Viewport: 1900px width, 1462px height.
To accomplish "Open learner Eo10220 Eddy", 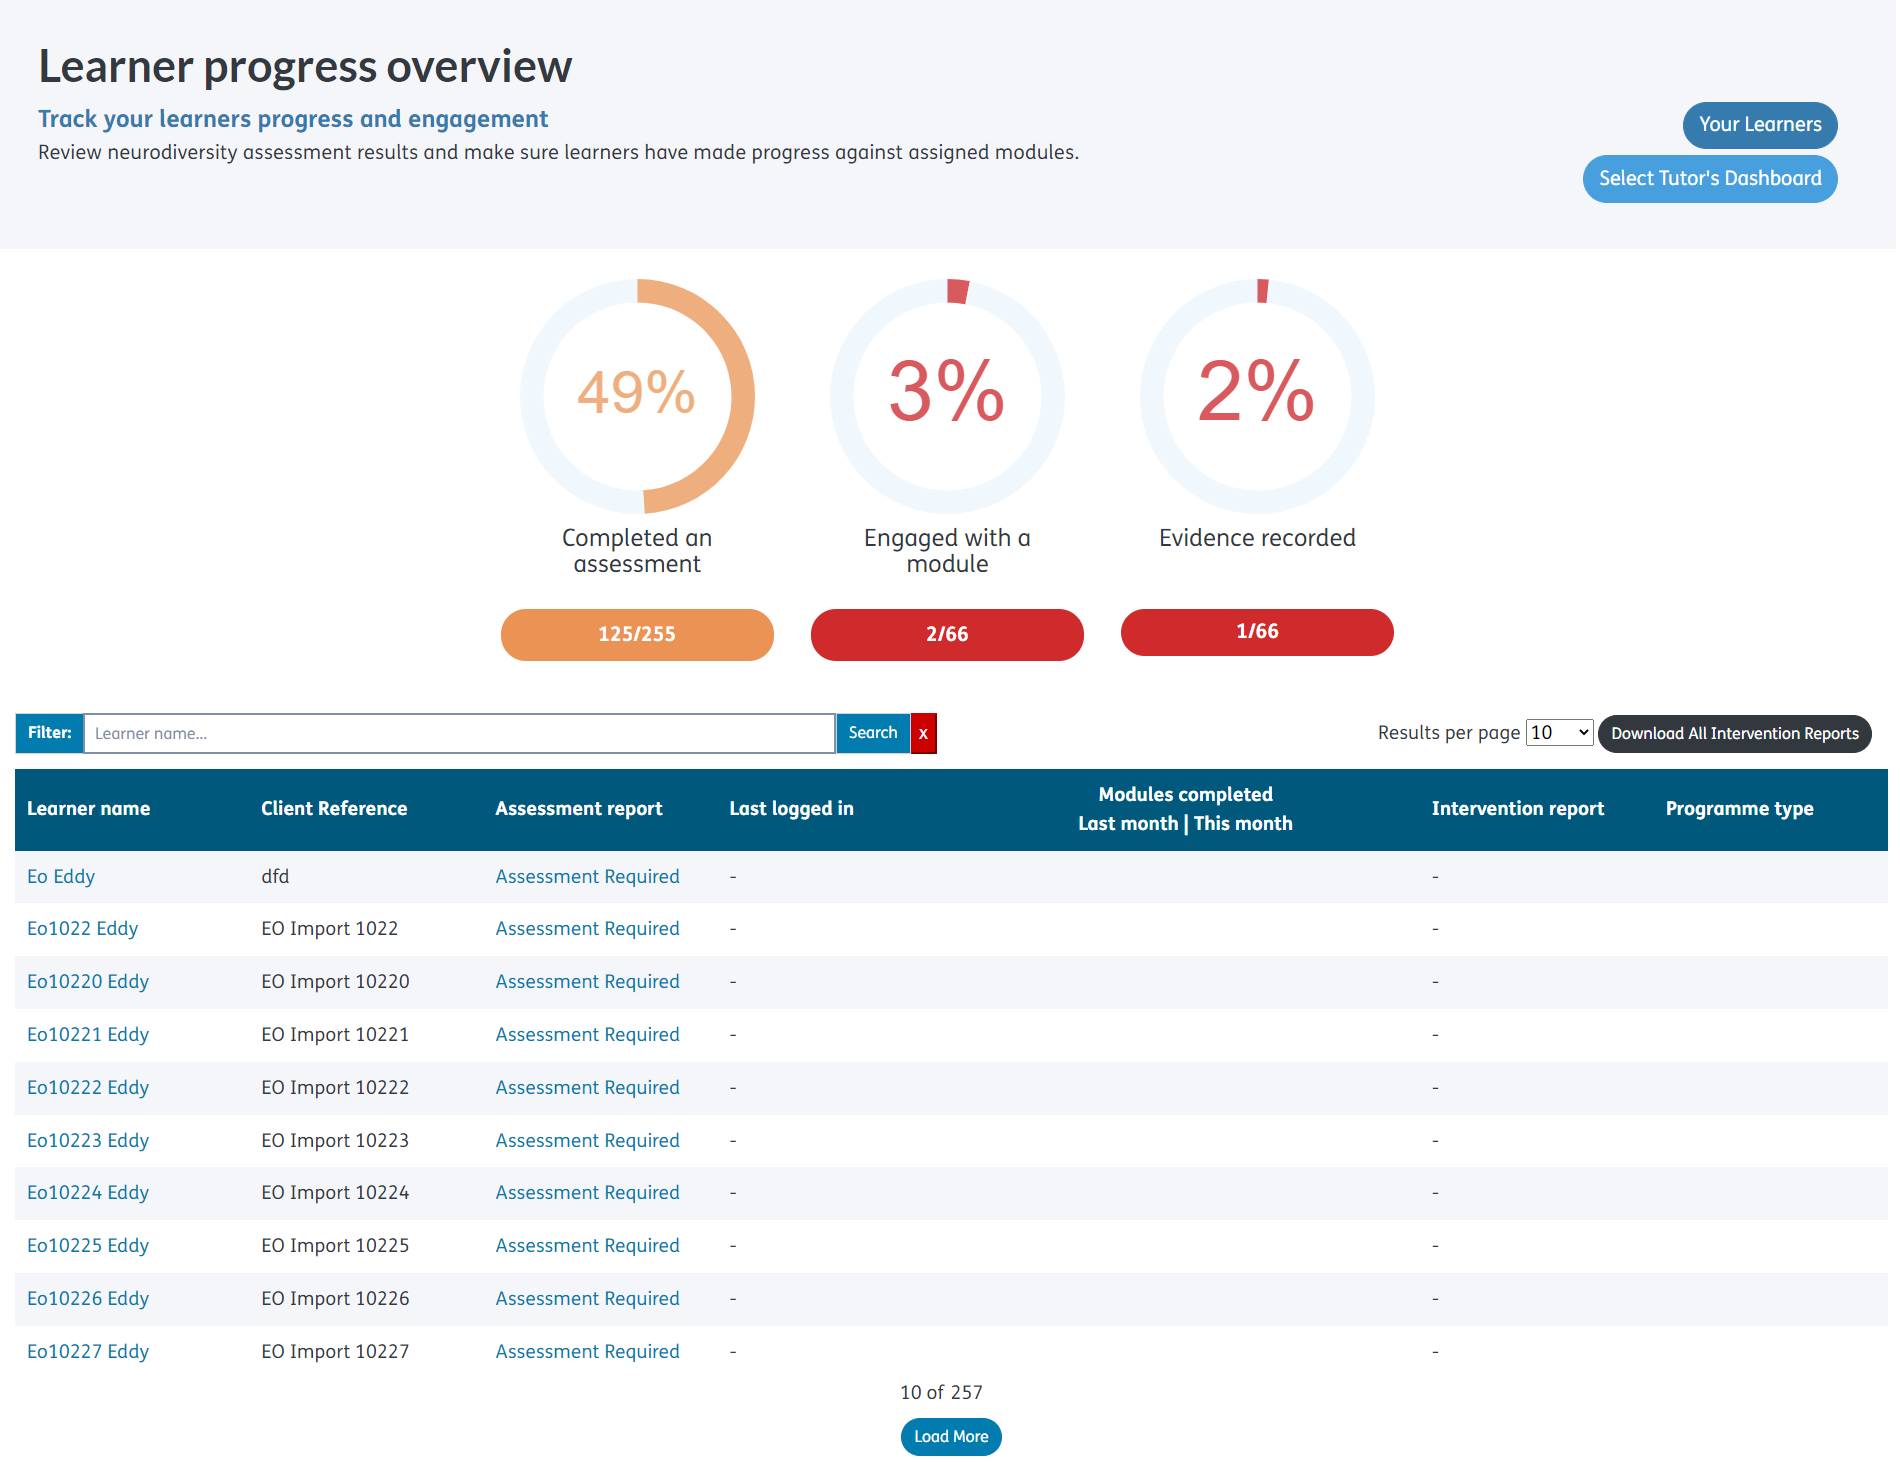I will 88,982.
